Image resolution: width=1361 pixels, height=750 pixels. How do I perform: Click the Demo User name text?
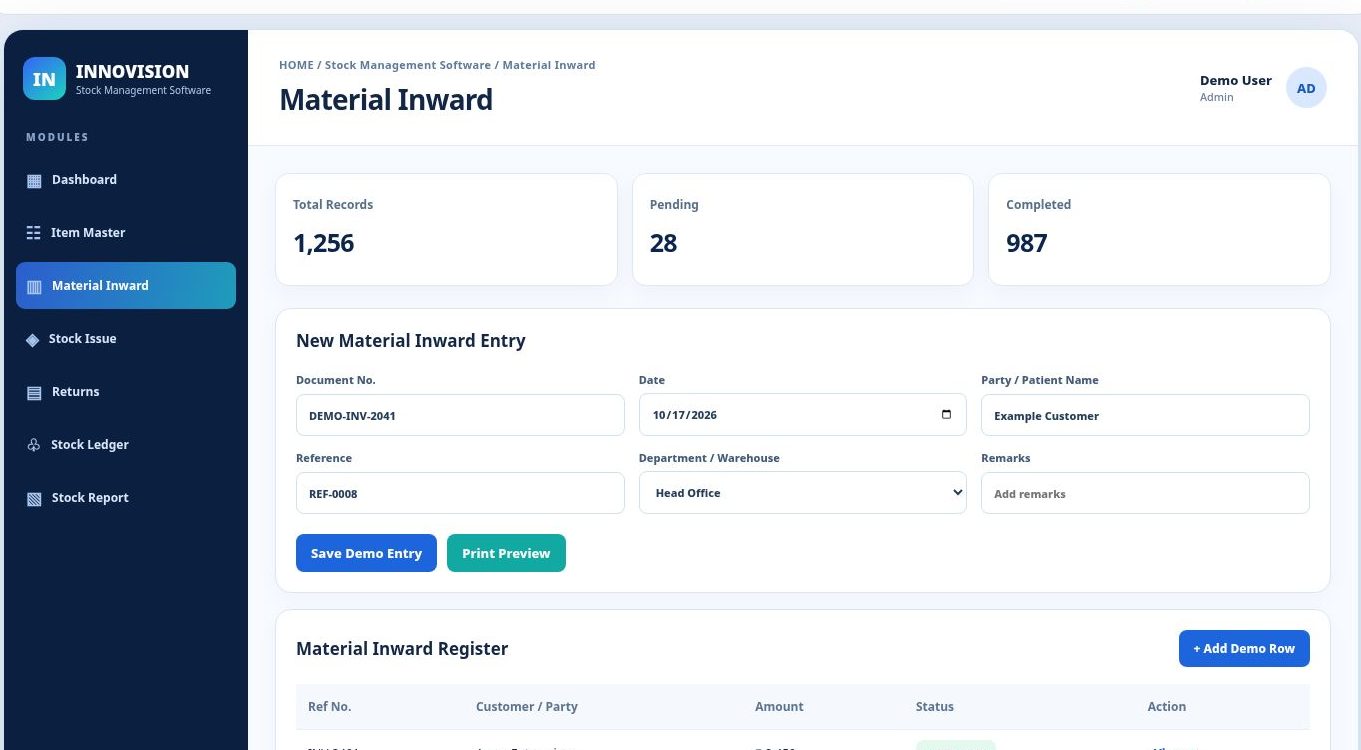click(x=1236, y=80)
